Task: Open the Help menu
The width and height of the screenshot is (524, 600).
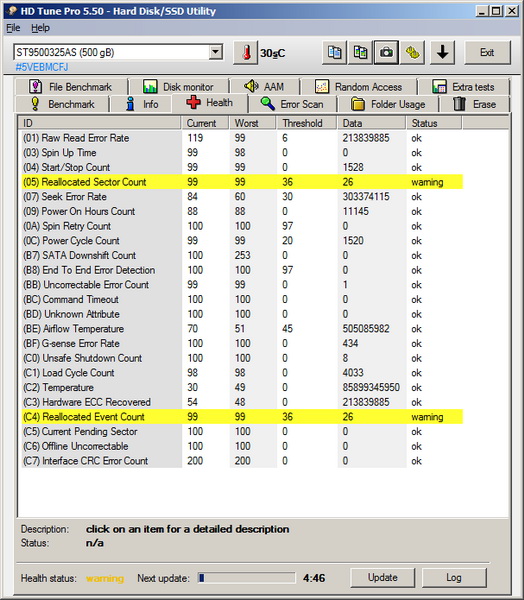Action: coord(40,28)
